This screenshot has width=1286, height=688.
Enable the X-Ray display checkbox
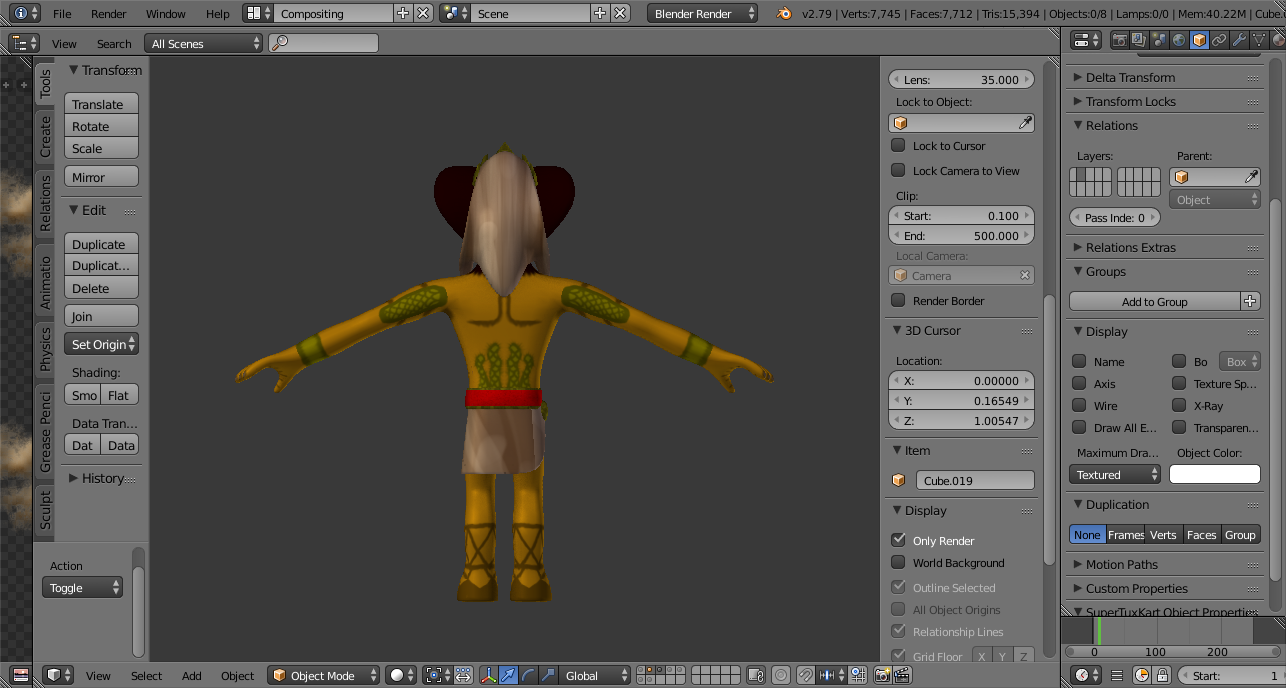pyautogui.click(x=1179, y=406)
